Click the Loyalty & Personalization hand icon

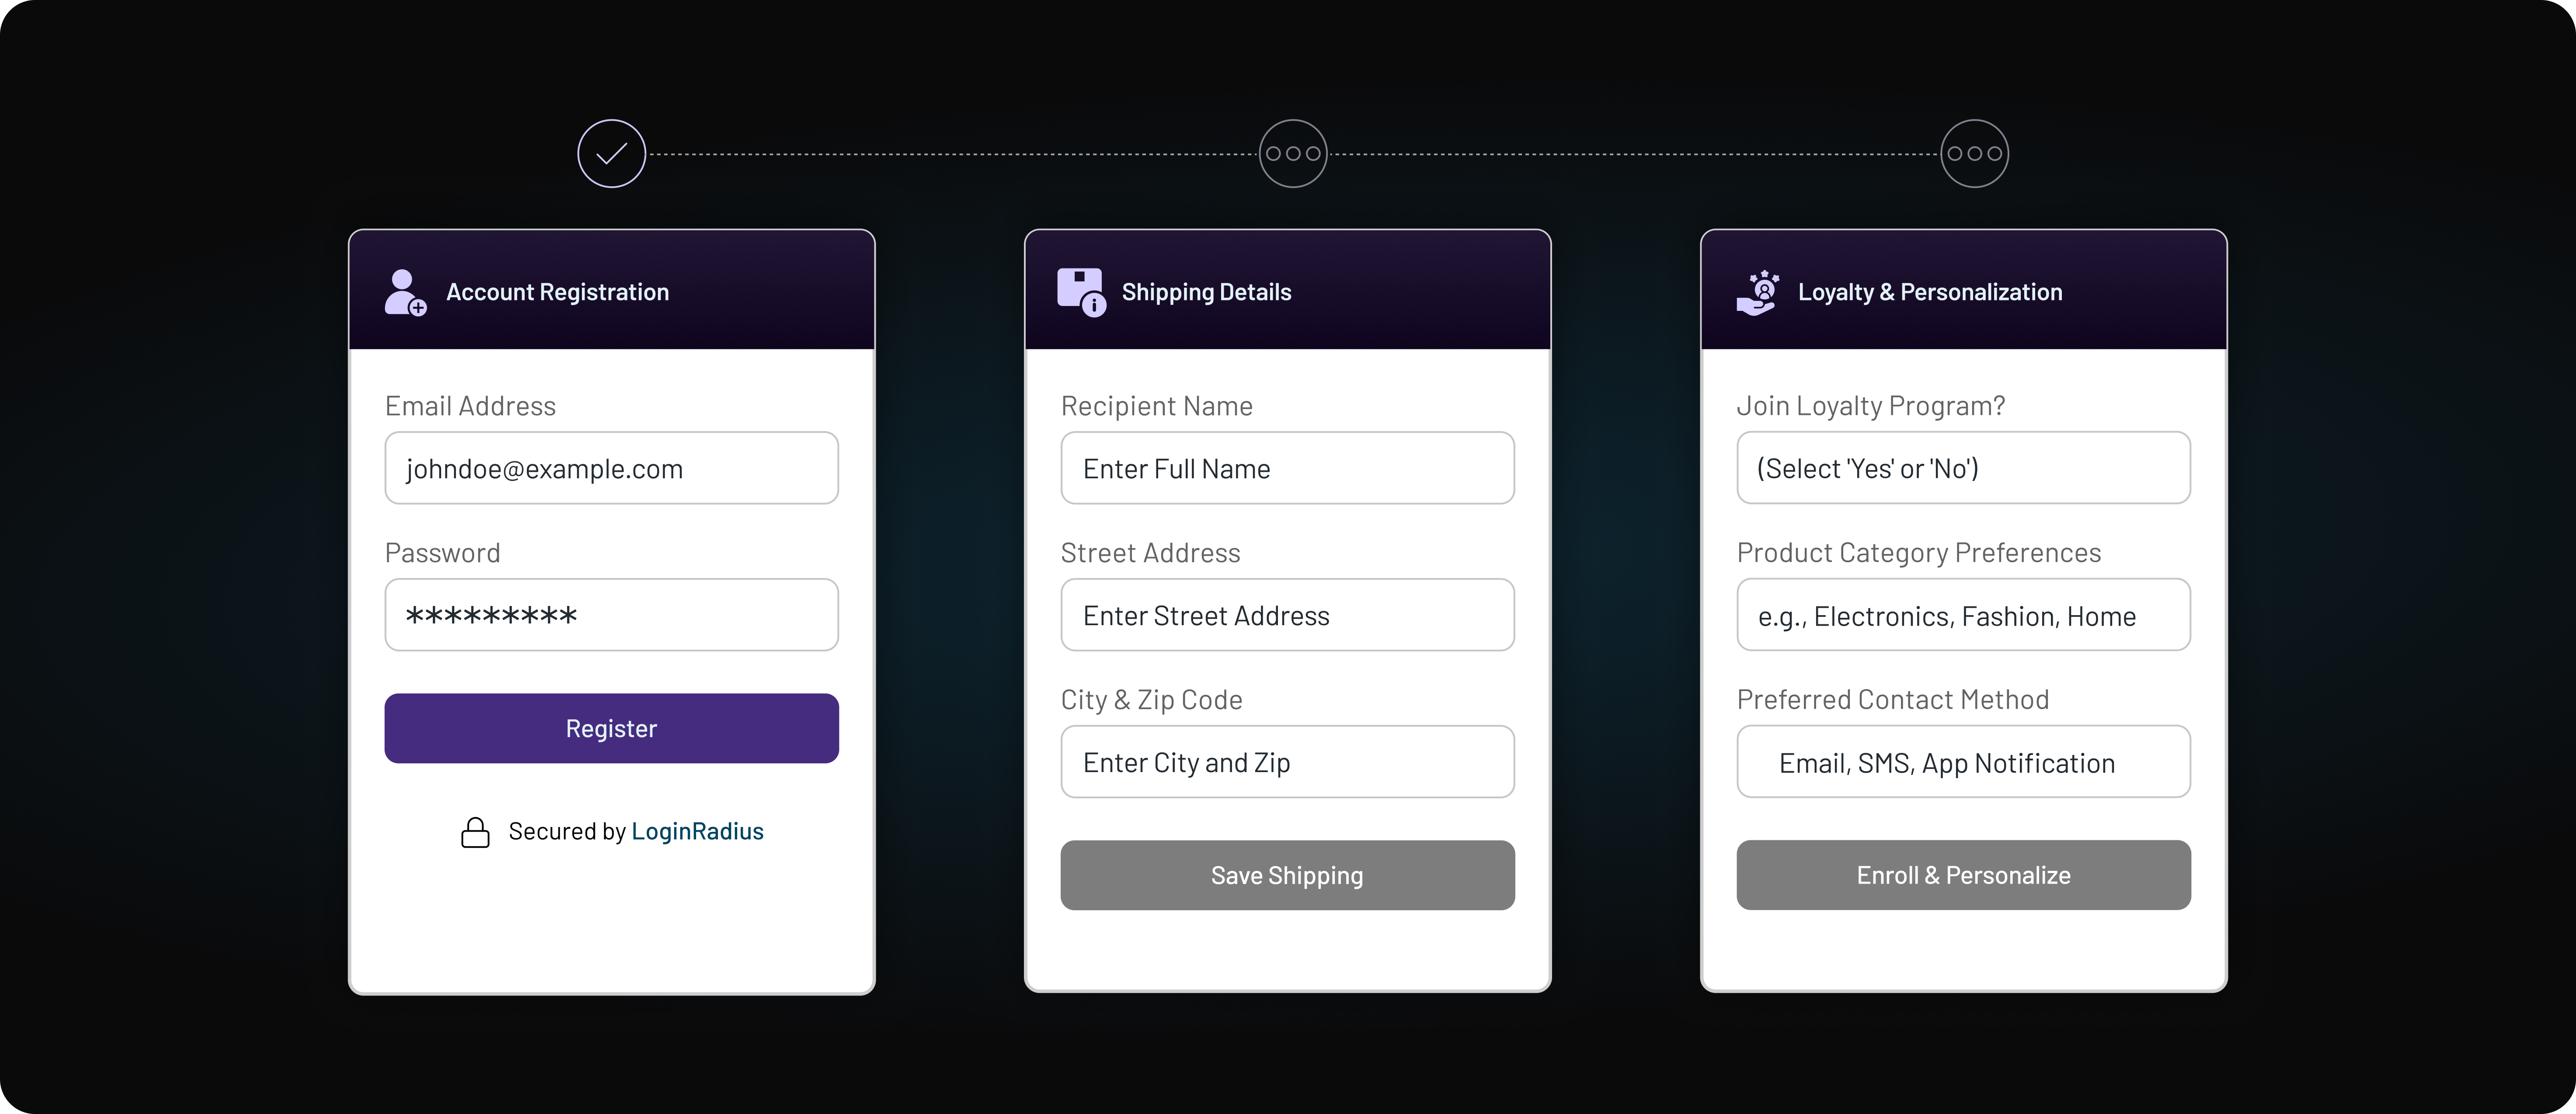click(1757, 292)
